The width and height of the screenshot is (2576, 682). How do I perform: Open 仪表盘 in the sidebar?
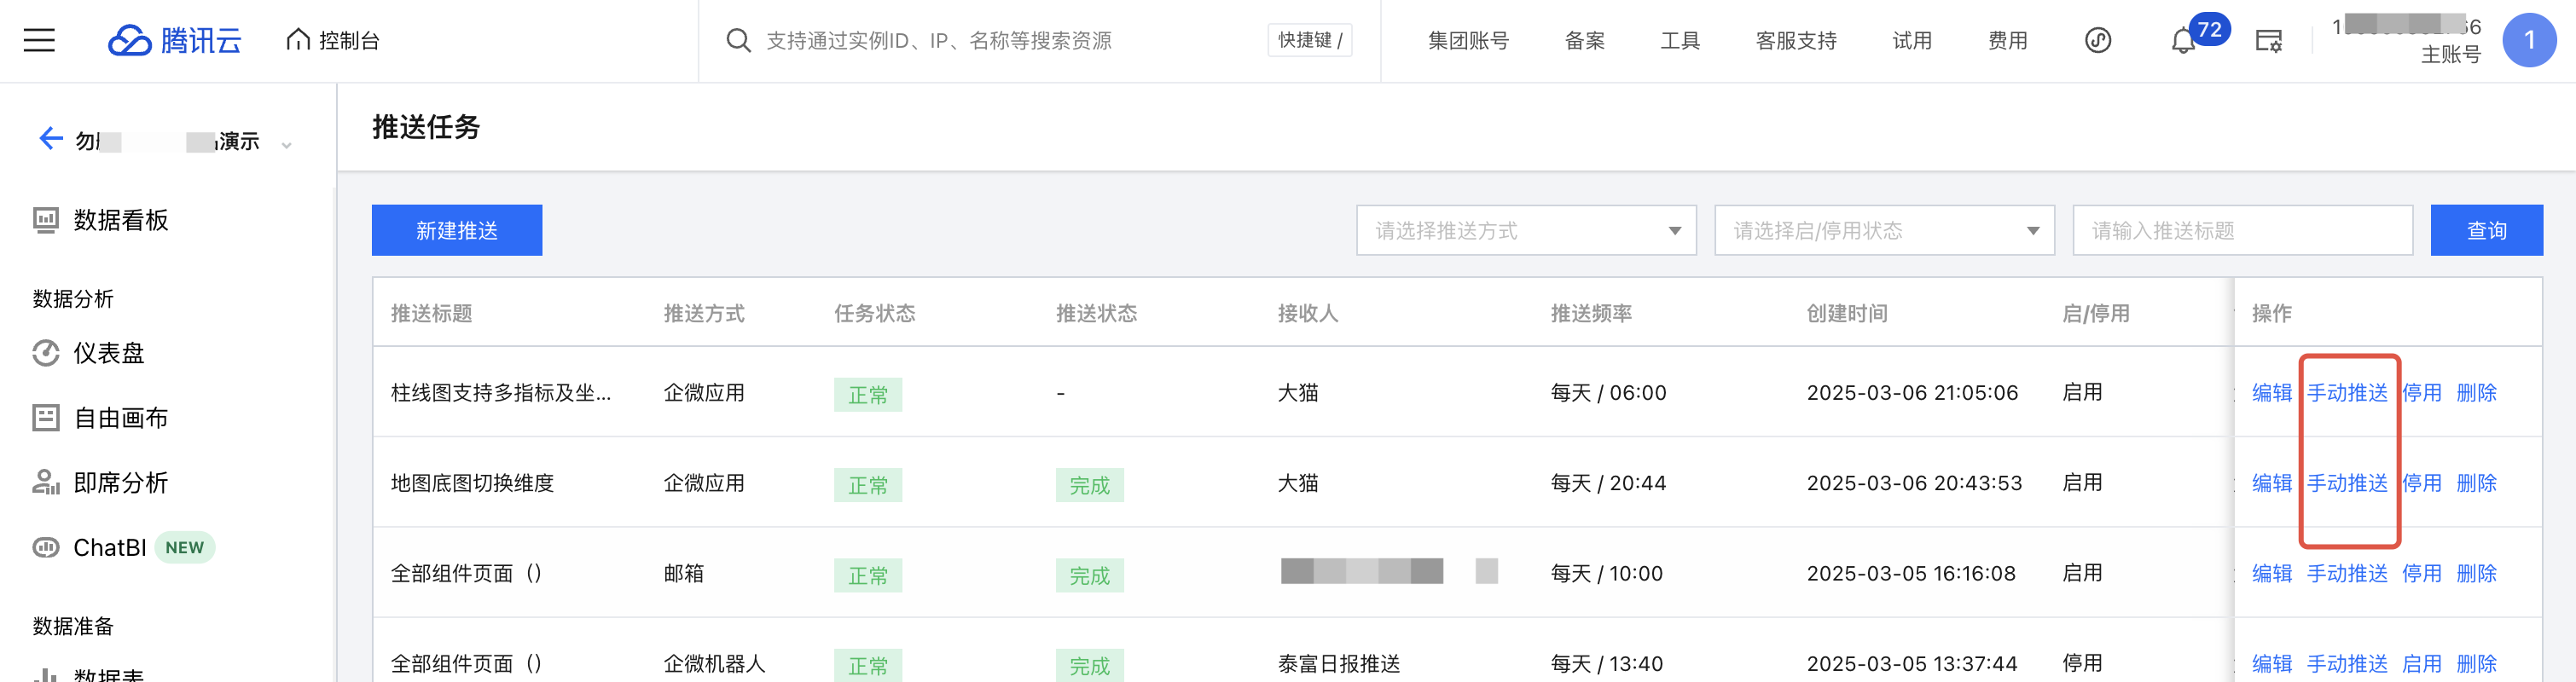point(108,353)
